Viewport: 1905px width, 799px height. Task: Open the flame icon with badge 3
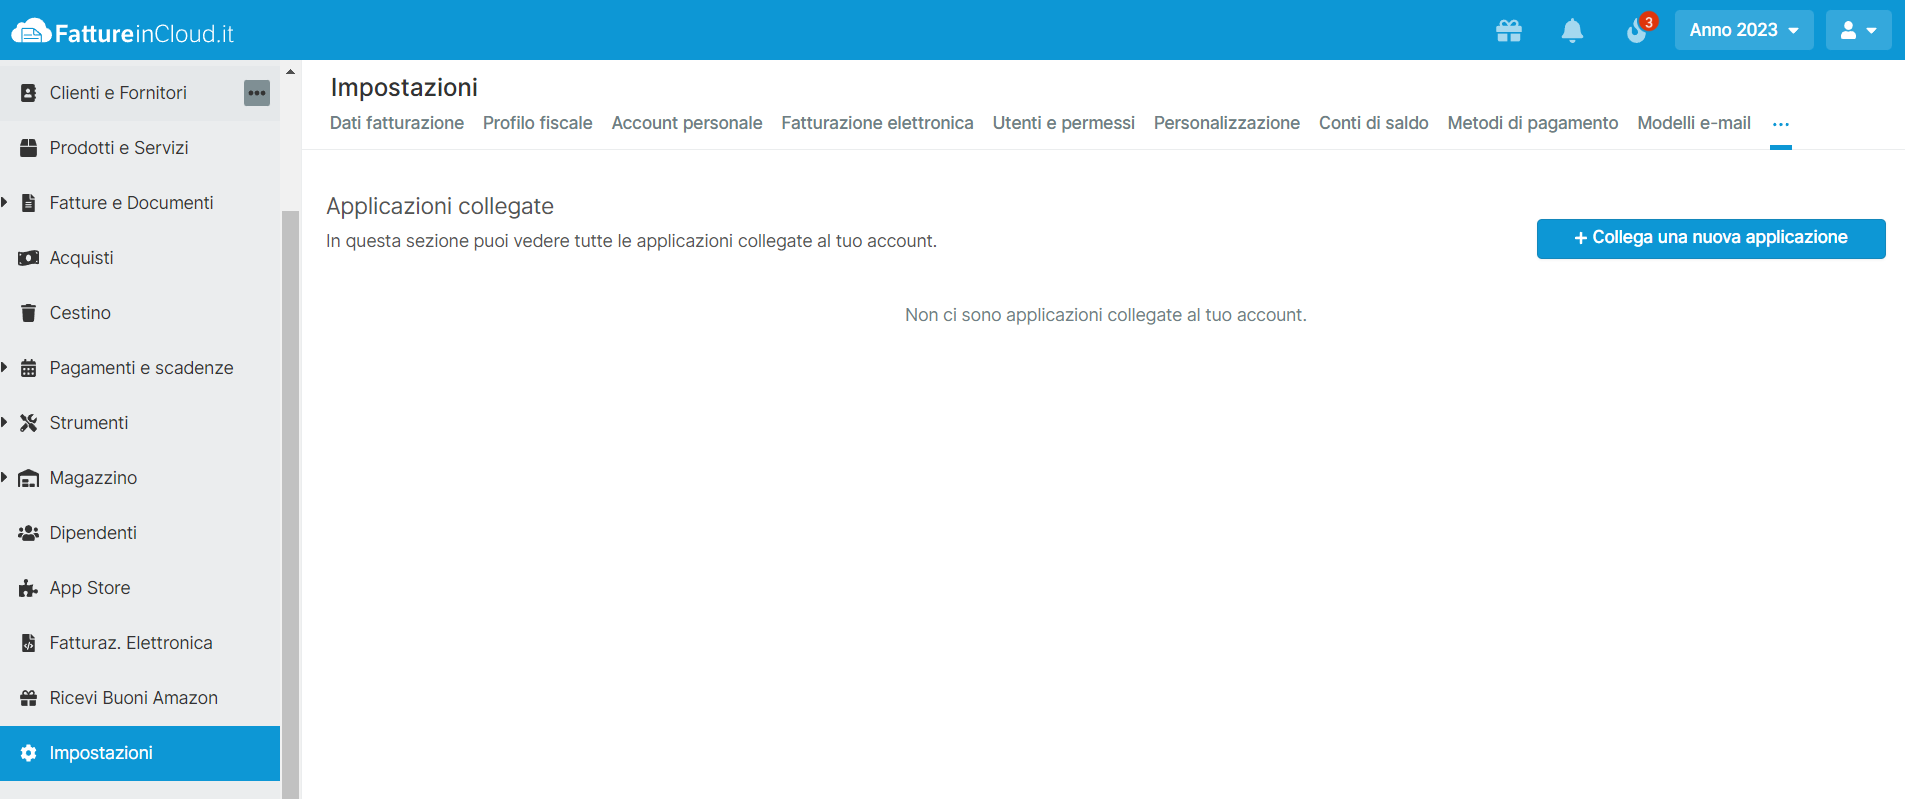point(1637,31)
